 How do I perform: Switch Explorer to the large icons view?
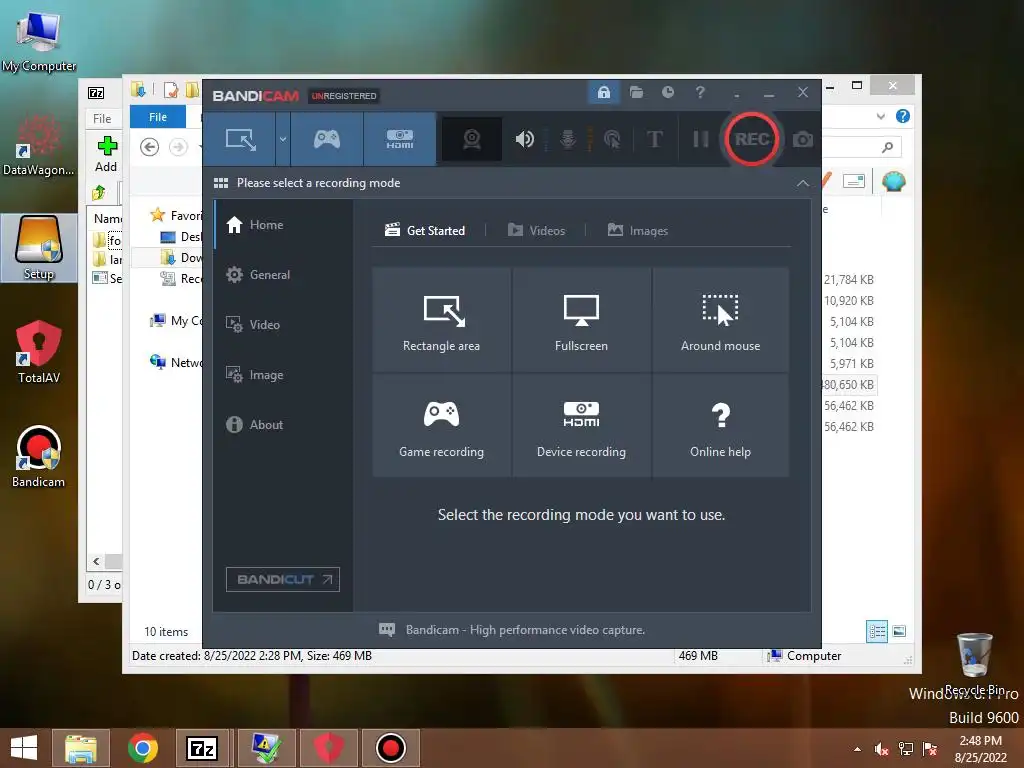click(899, 631)
